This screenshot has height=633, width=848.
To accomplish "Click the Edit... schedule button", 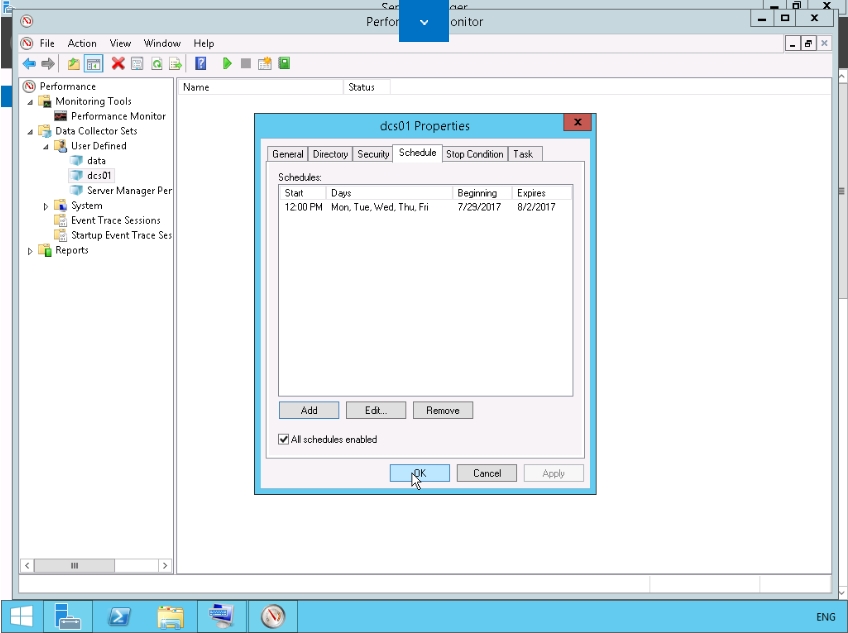I will [375, 410].
